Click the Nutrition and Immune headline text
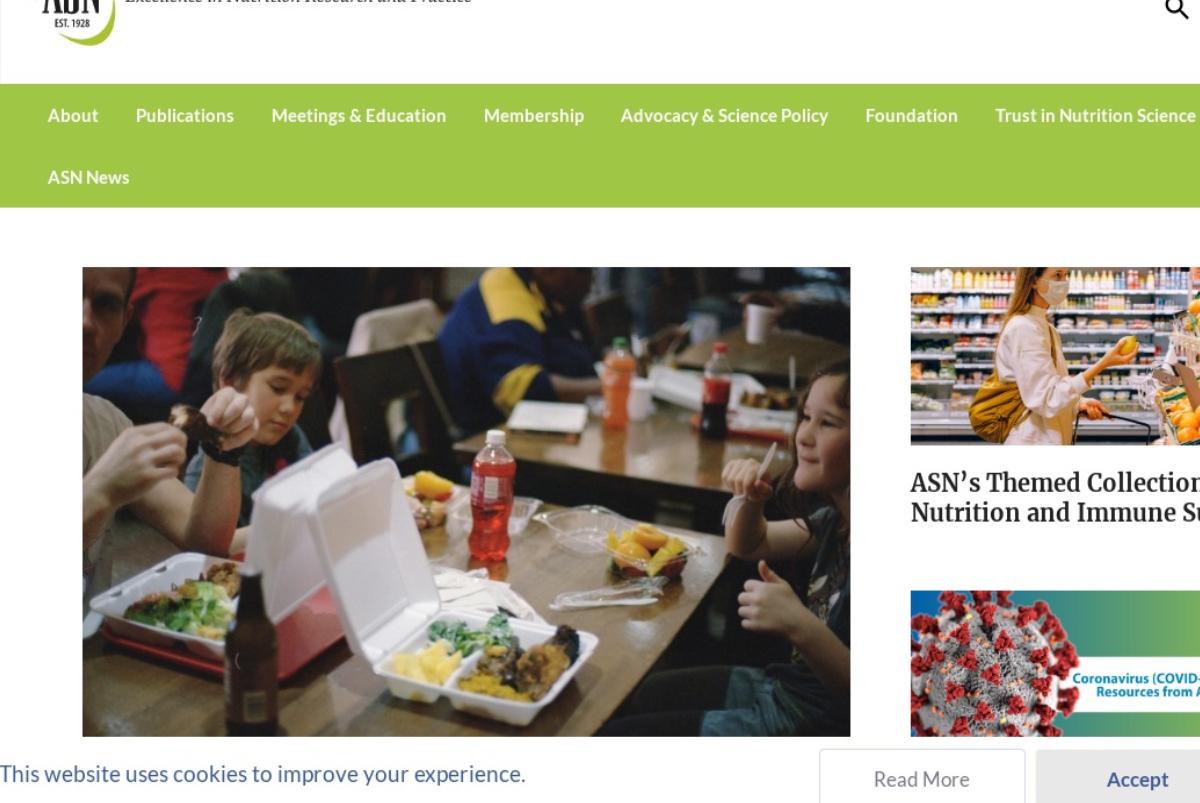 coord(1055,513)
